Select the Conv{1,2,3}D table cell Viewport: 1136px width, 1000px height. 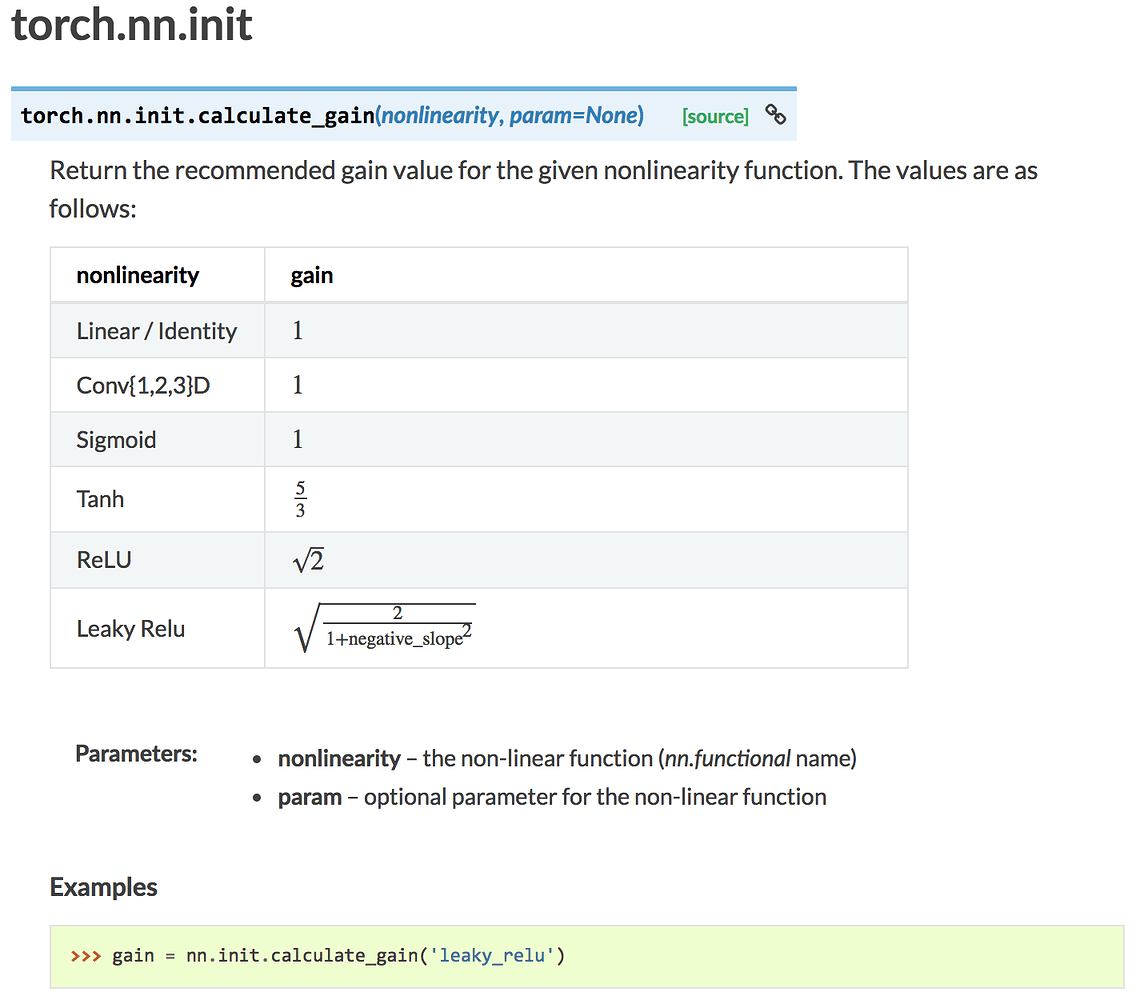click(143, 385)
